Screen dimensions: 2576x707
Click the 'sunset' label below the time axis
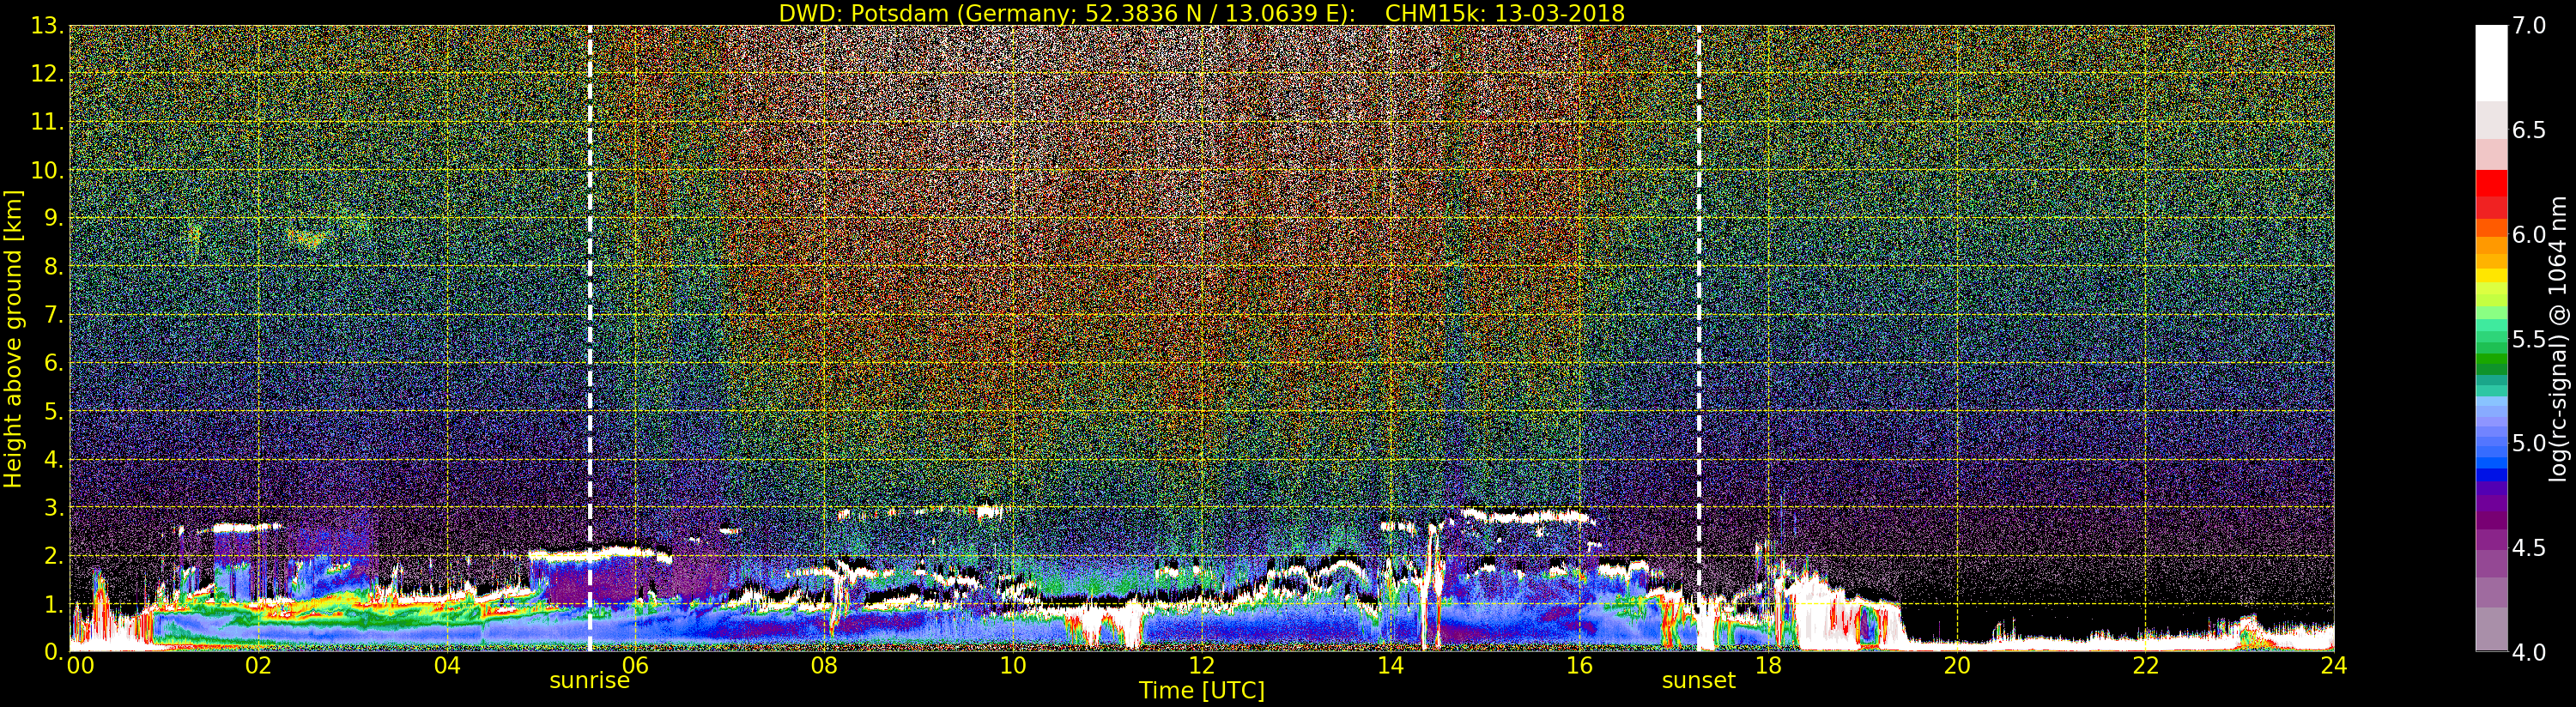tap(1698, 681)
